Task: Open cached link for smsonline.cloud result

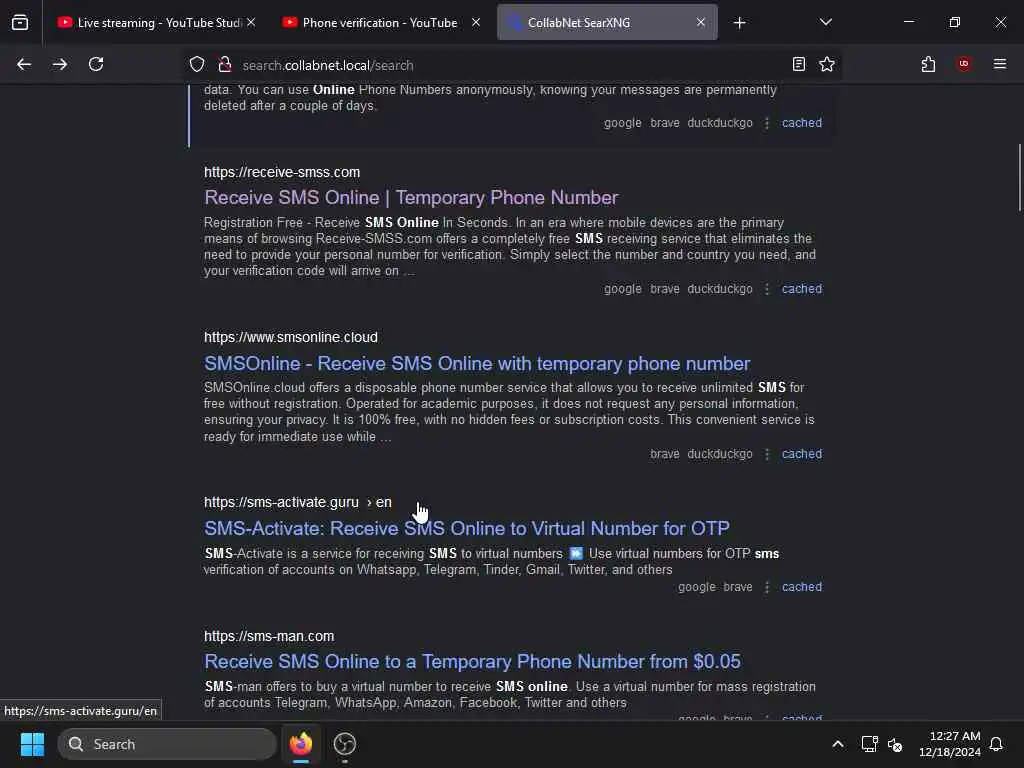Action: [801, 454]
